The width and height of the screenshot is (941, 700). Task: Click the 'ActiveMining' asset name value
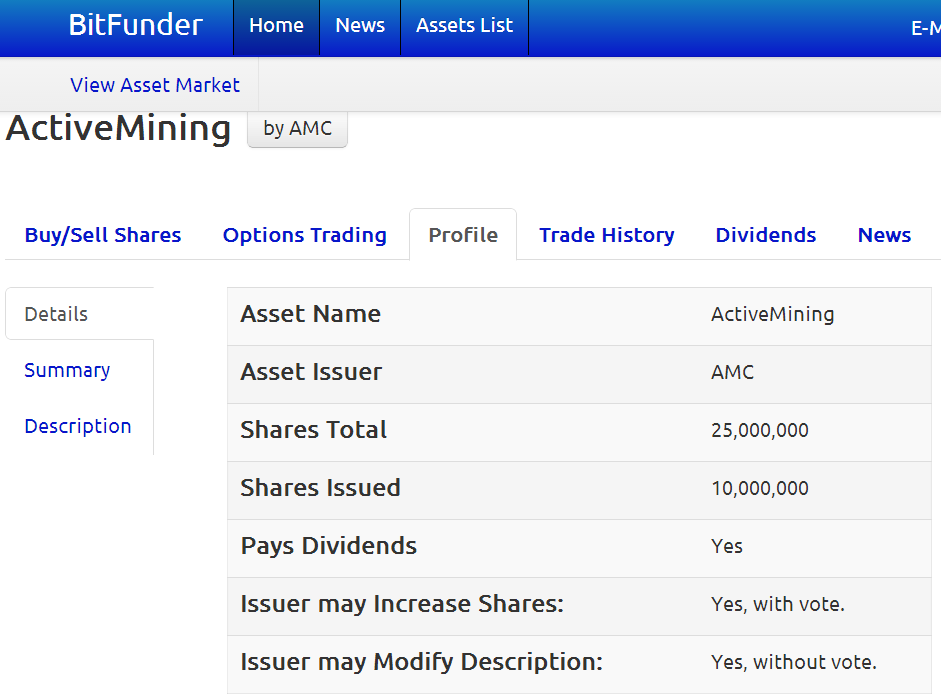point(772,314)
